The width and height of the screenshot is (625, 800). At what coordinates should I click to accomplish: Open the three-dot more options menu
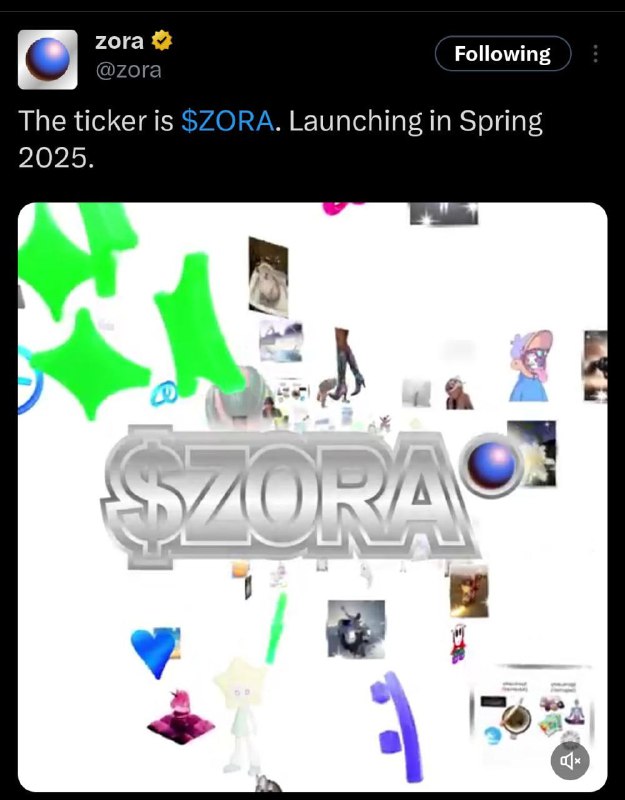point(595,54)
